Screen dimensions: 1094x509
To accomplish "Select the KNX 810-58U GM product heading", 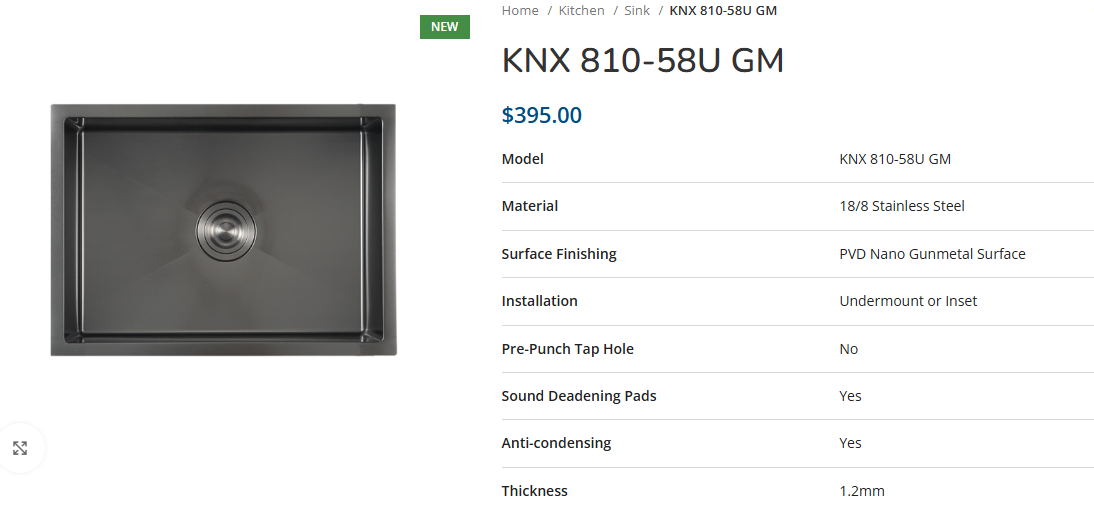I will pos(643,61).
